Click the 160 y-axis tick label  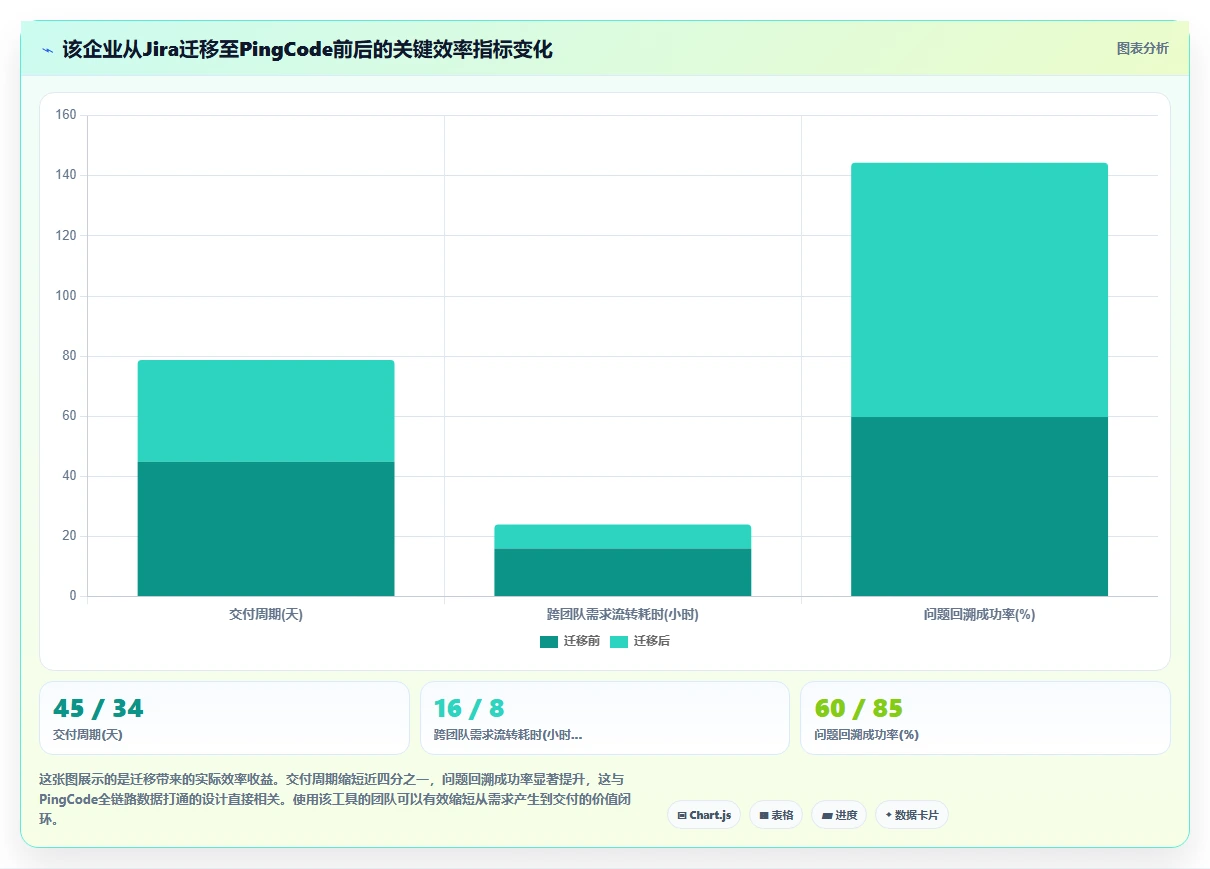[66, 115]
